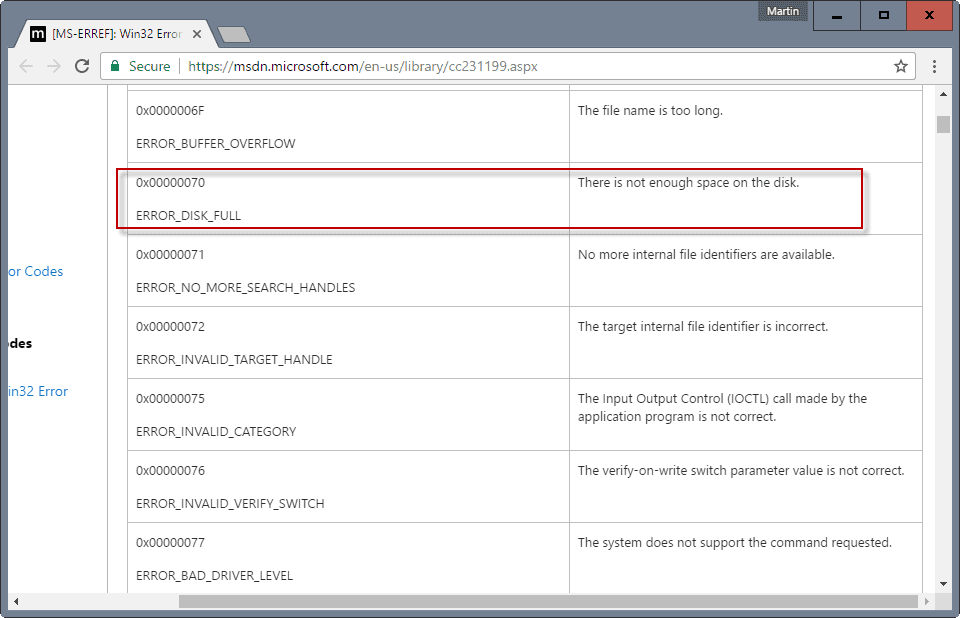This screenshot has height=618, width=960.
Task: Go forward with the forward arrow
Action: [x=54, y=66]
